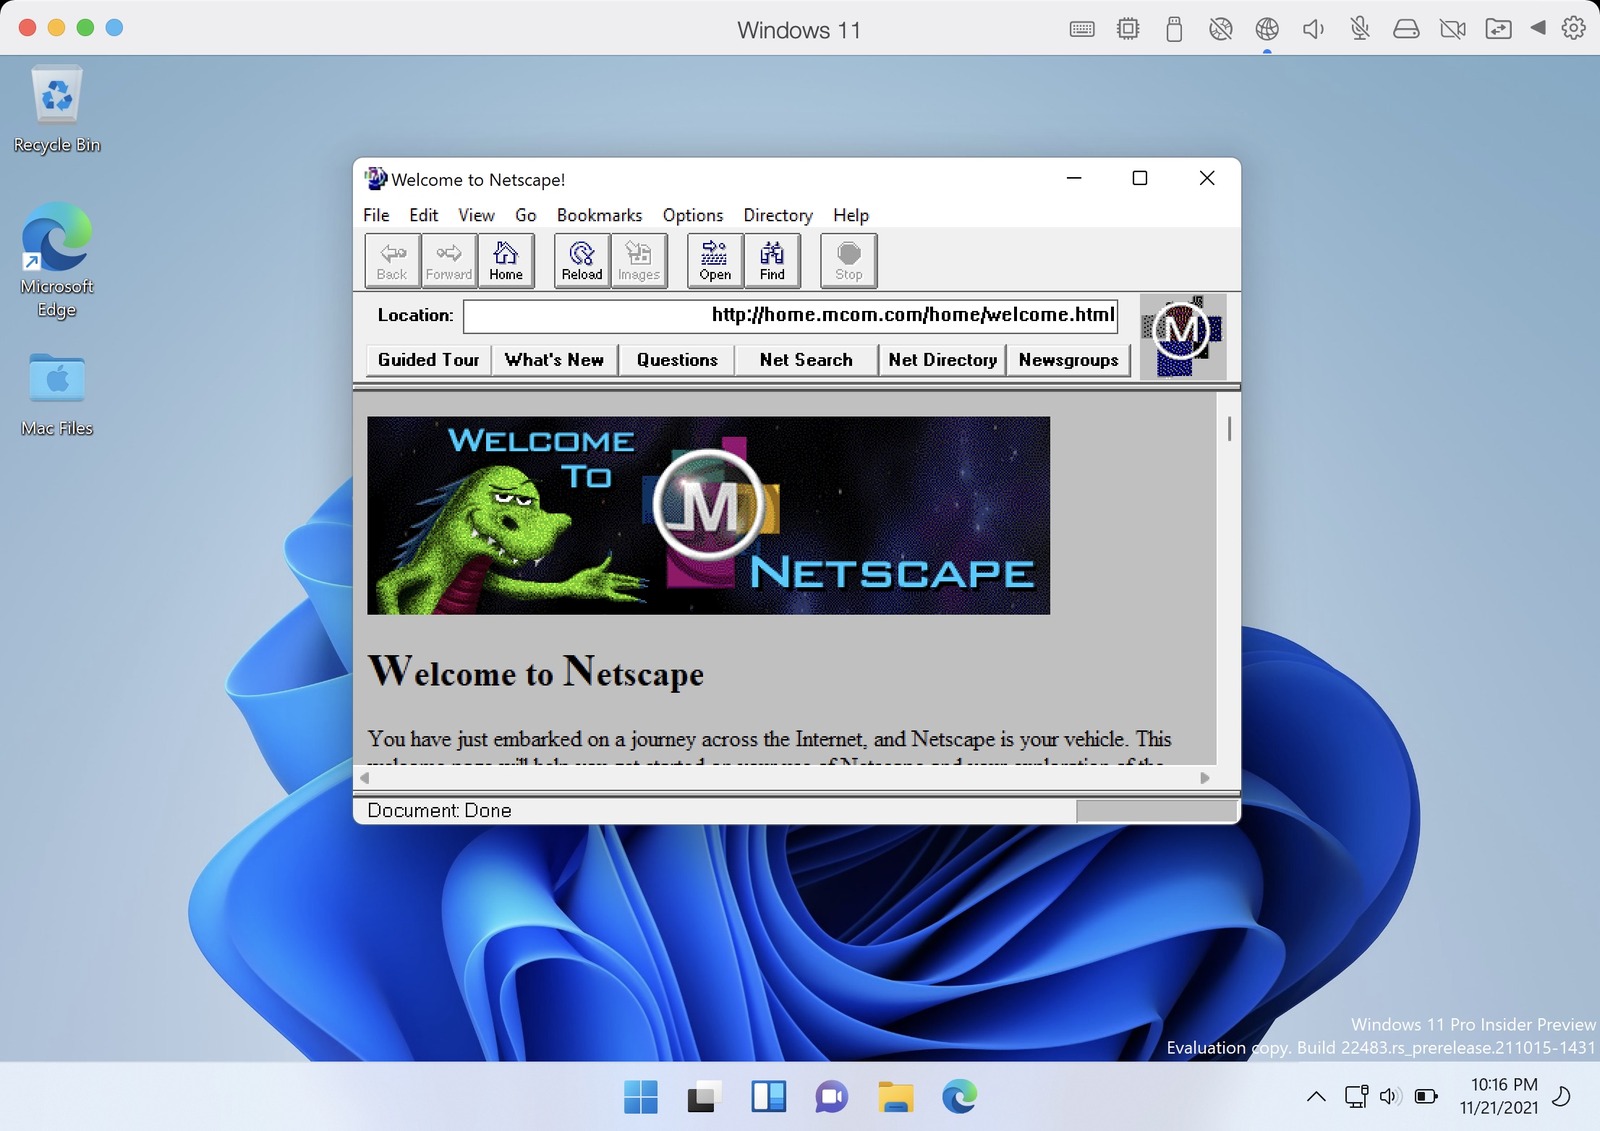Viewport: 1600px width, 1131px height.
Task: Select the Mac Files desktop folder
Action: tap(57, 394)
